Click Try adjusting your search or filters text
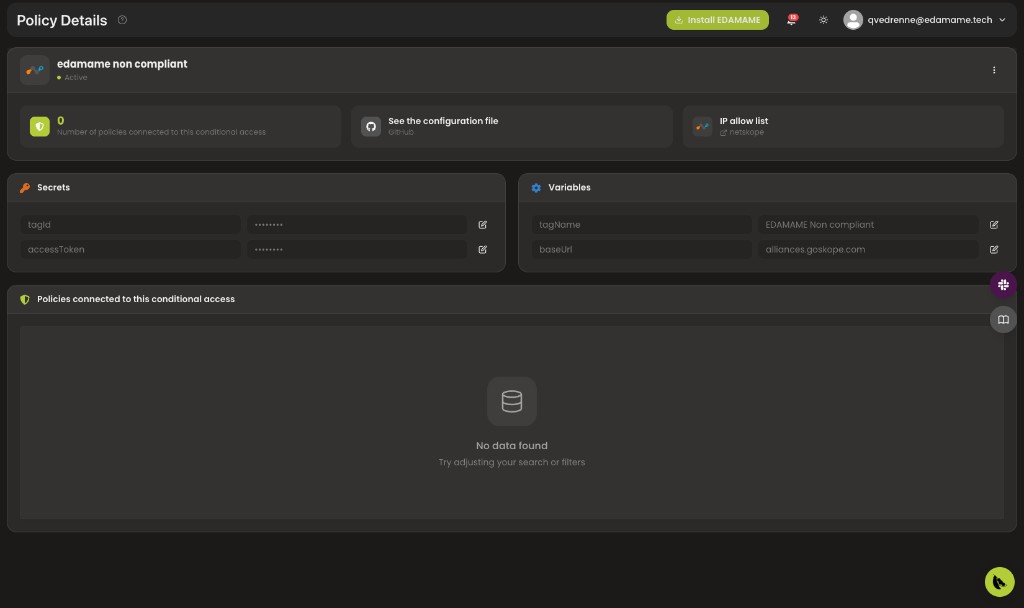This screenshot has height=608, width=1024. (x=511, y=462)
